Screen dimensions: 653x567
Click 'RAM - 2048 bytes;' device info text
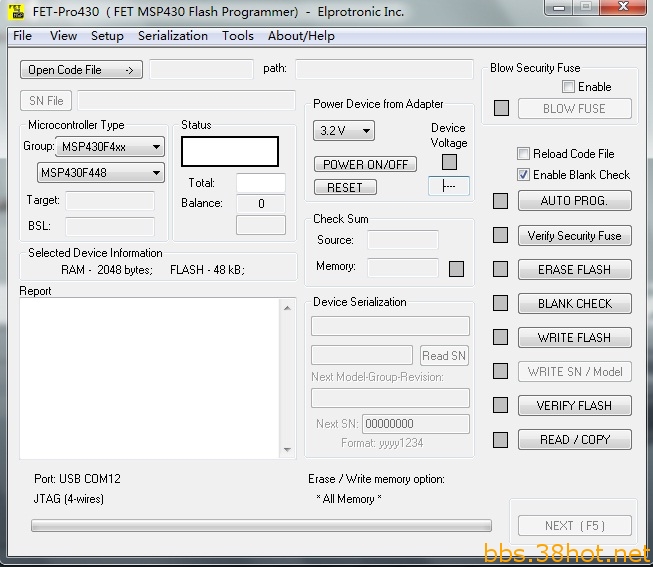(x=107, y=270)
